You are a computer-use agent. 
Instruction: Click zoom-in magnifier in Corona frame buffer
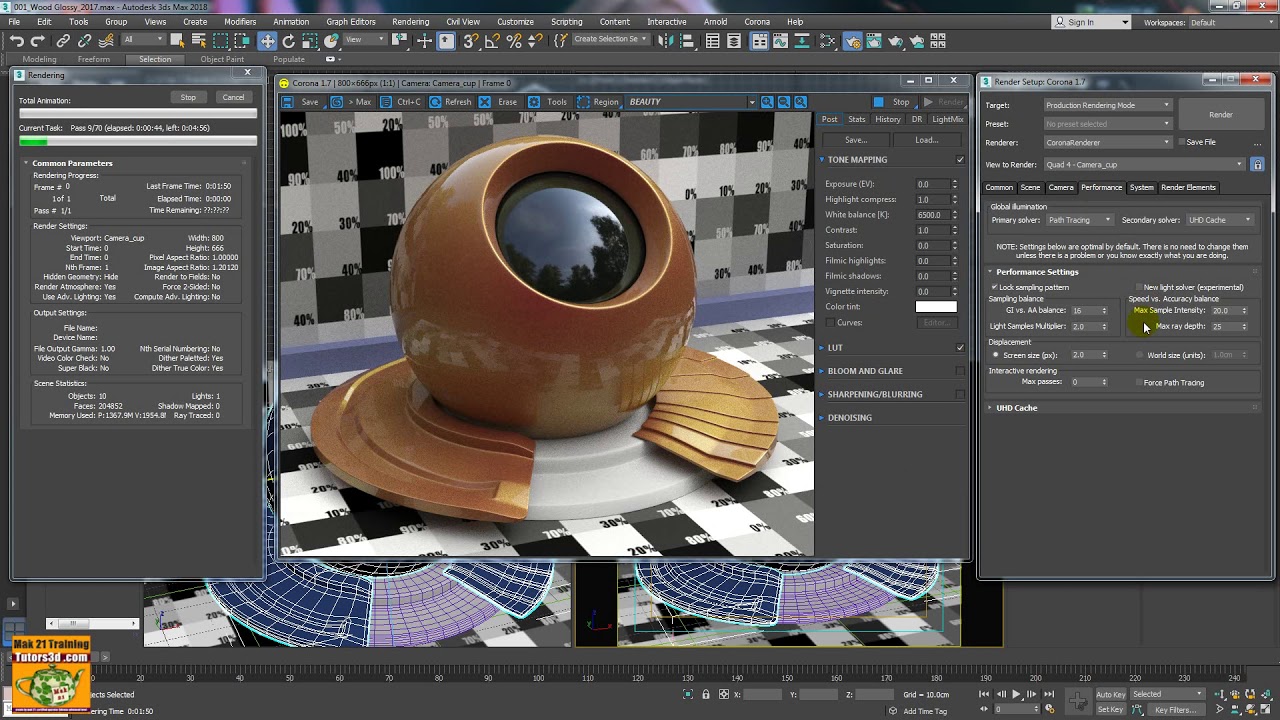pos(767,102)
